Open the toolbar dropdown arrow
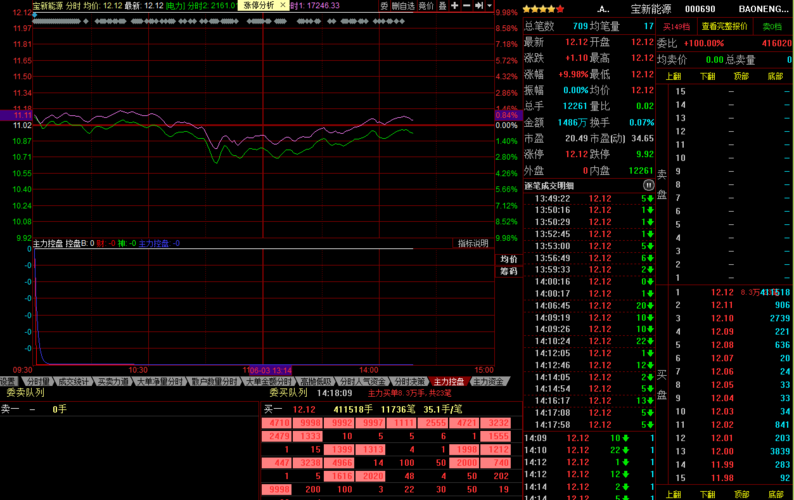 (x=490, y=6)
